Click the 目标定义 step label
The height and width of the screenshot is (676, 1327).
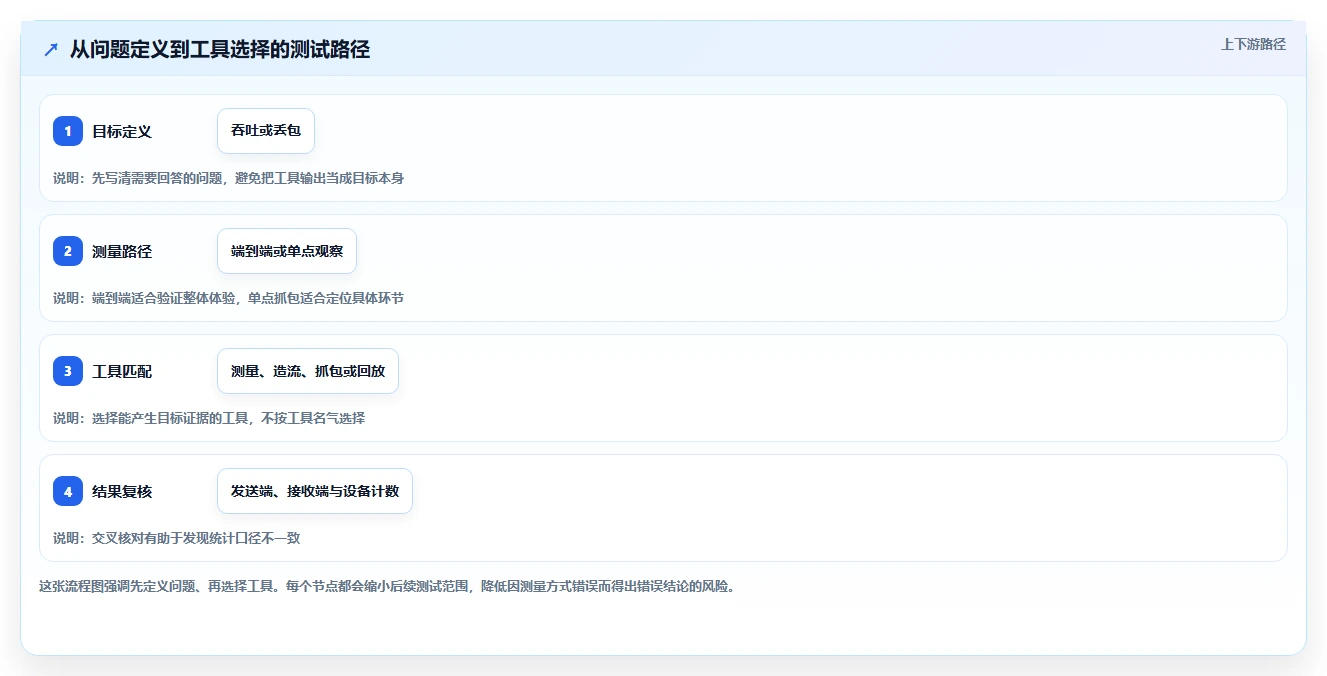point(122,131)
